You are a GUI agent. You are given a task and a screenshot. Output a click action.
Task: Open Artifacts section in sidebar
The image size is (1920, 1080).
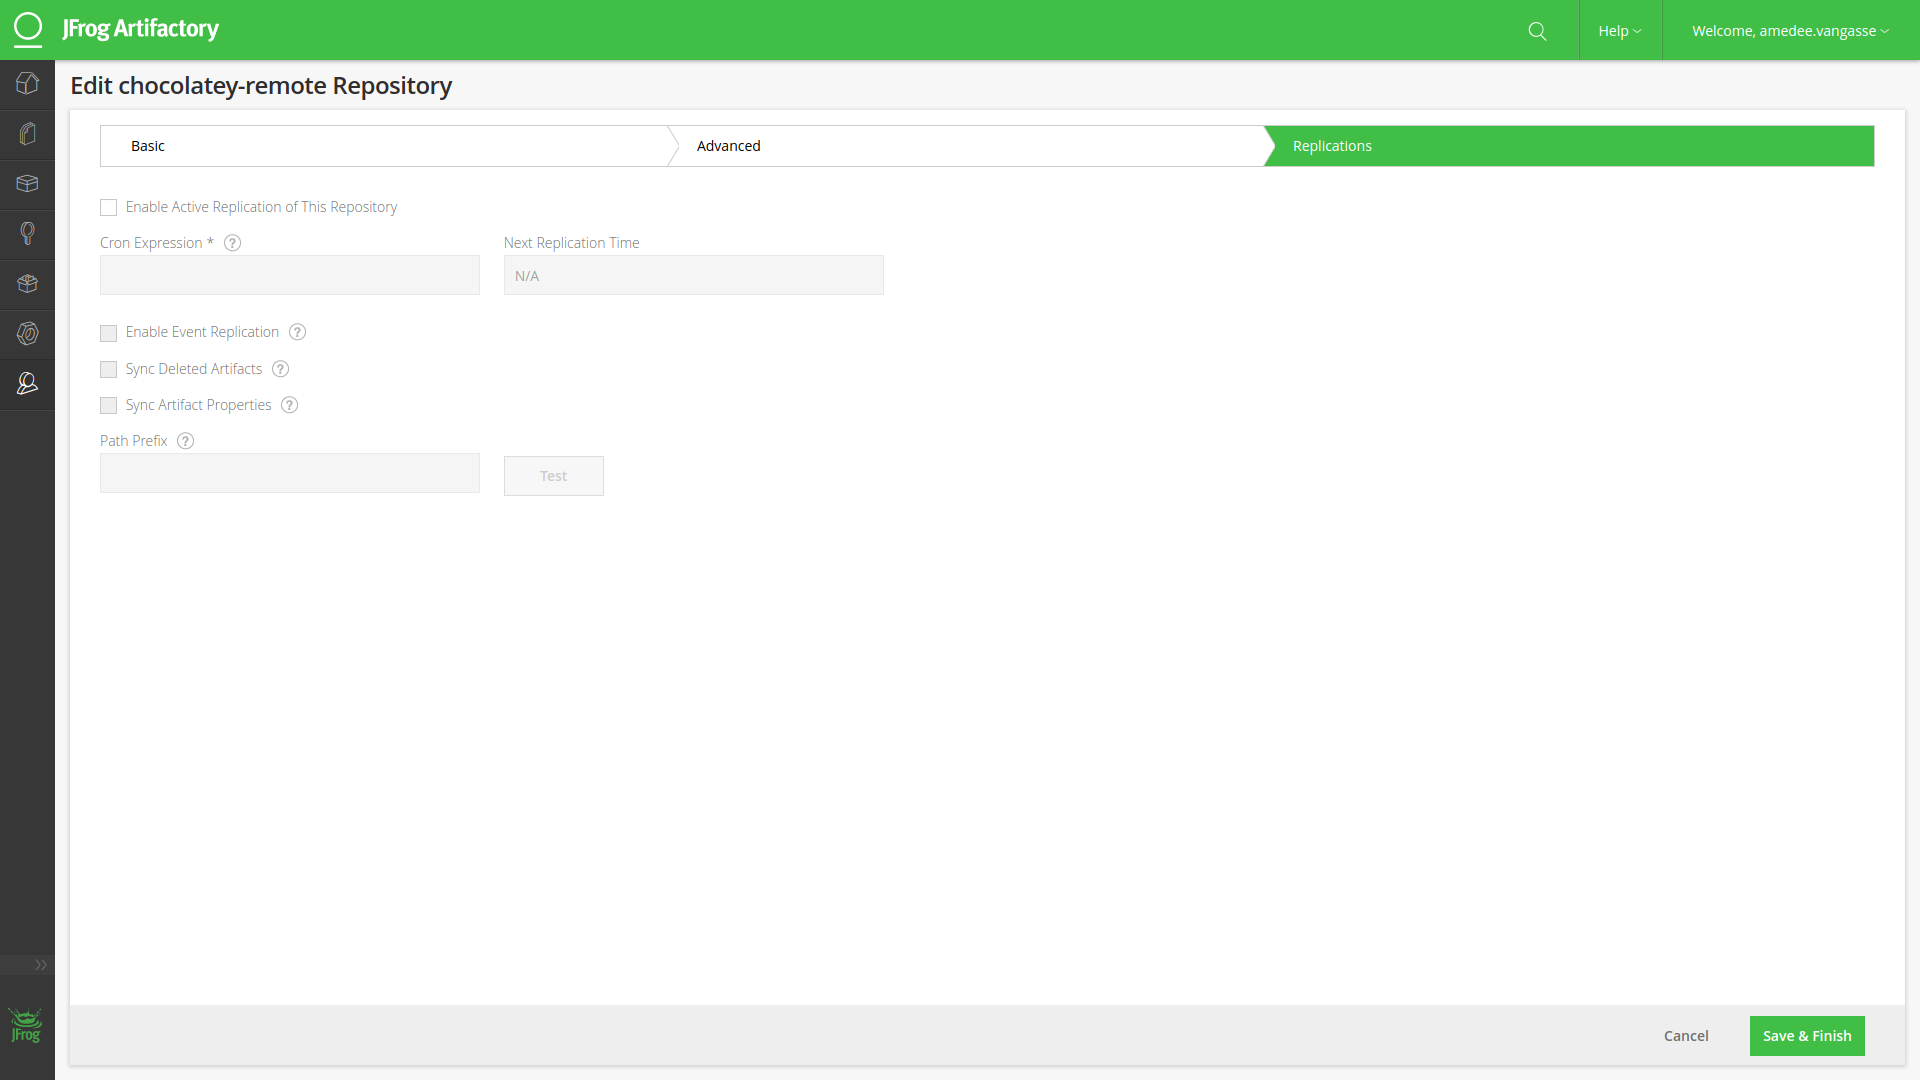[x=27, y=134]
